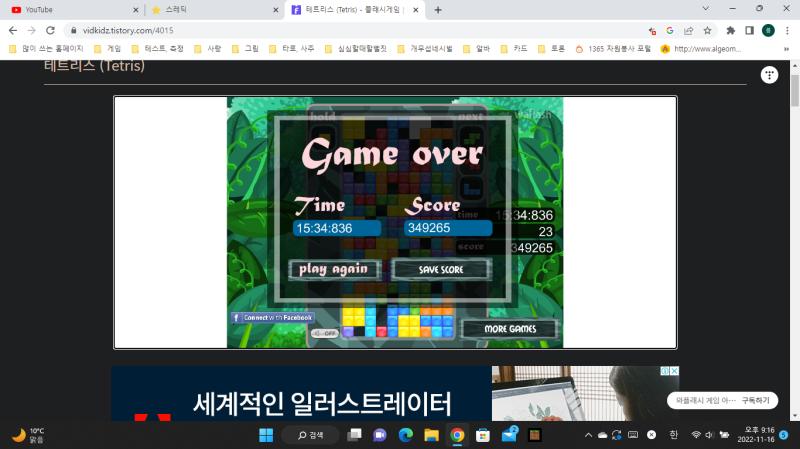Screen dimensions: 800x449
Task: View site info via lock icon
Action: [73, 31]
